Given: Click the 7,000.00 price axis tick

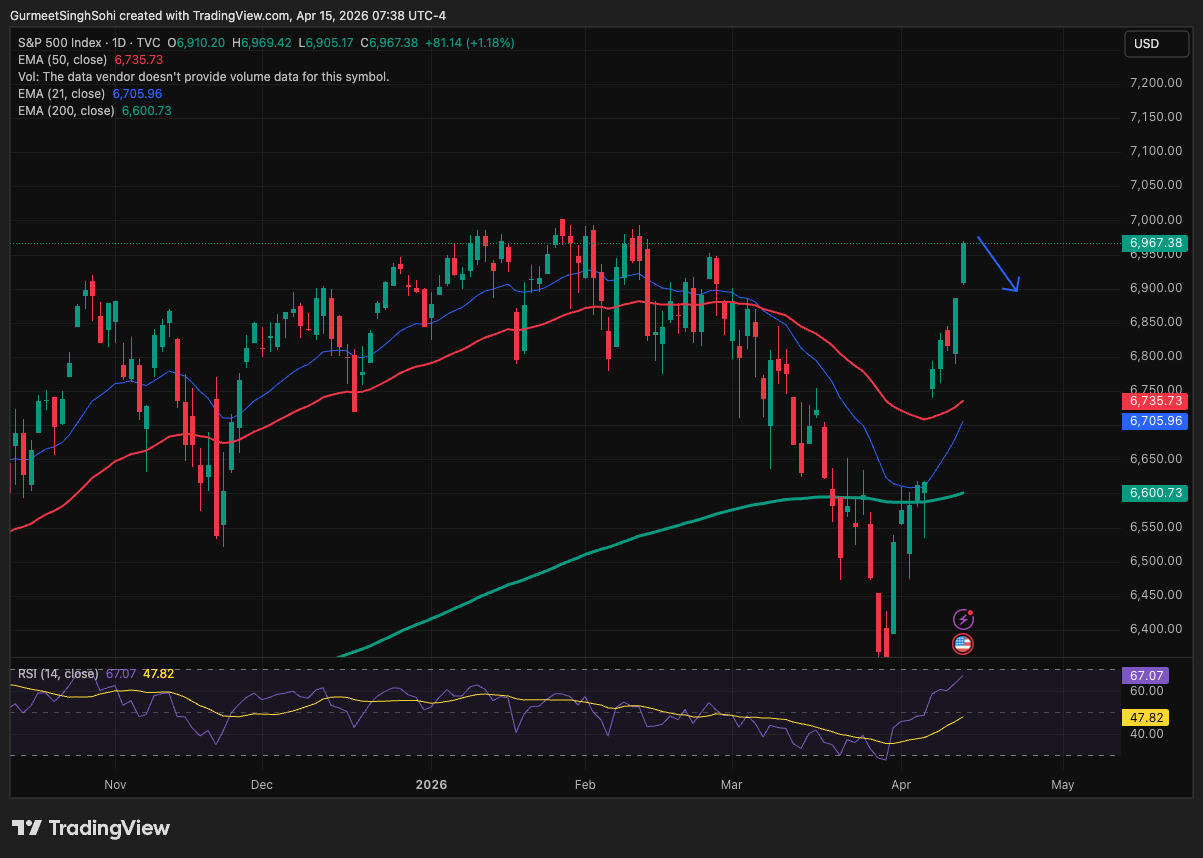Looking at the screenshot, I should pos(1156,219).
